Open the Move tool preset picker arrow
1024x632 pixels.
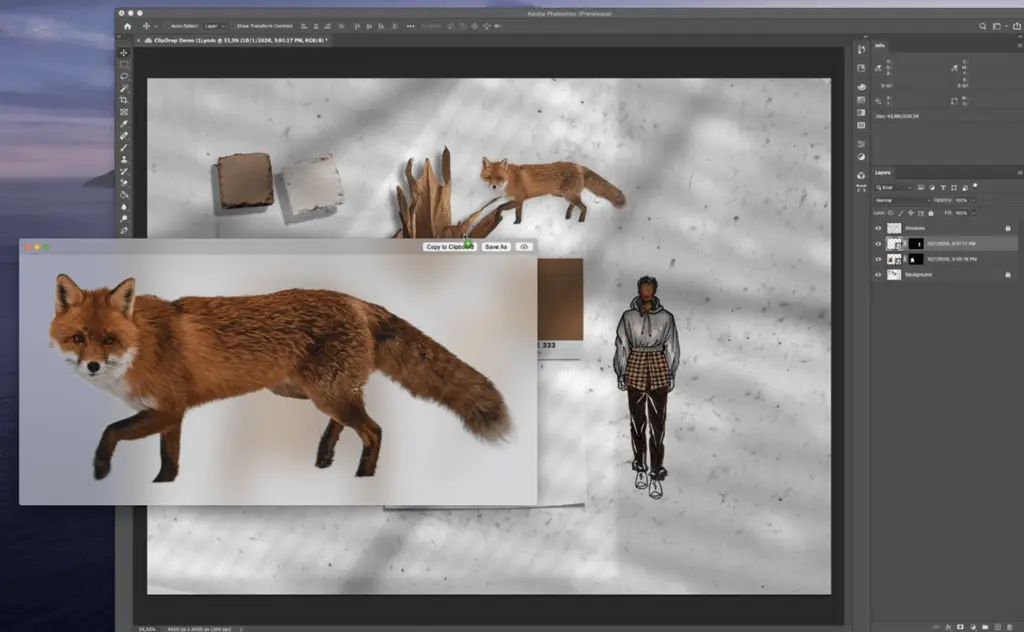tap(156, 27)
